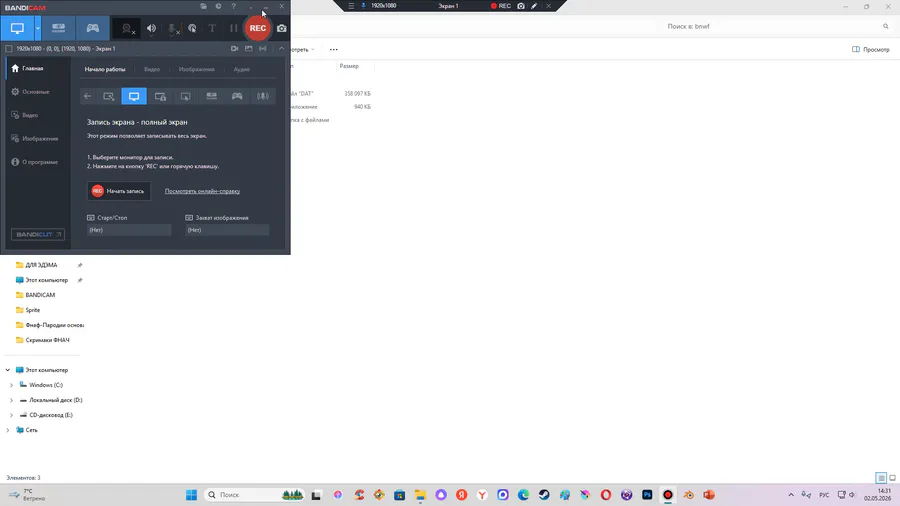Click the Старт/Стоп hotkey field

(x=129, y=230)
